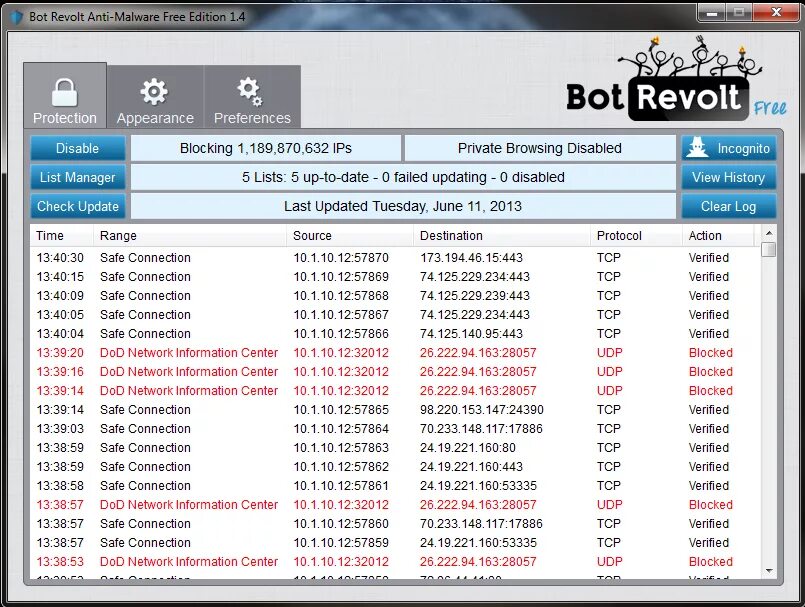This screenshot has width=805, height=607.
Task: Click TCP protocol in 13:38:58 row
Action: tap(608, 486)
